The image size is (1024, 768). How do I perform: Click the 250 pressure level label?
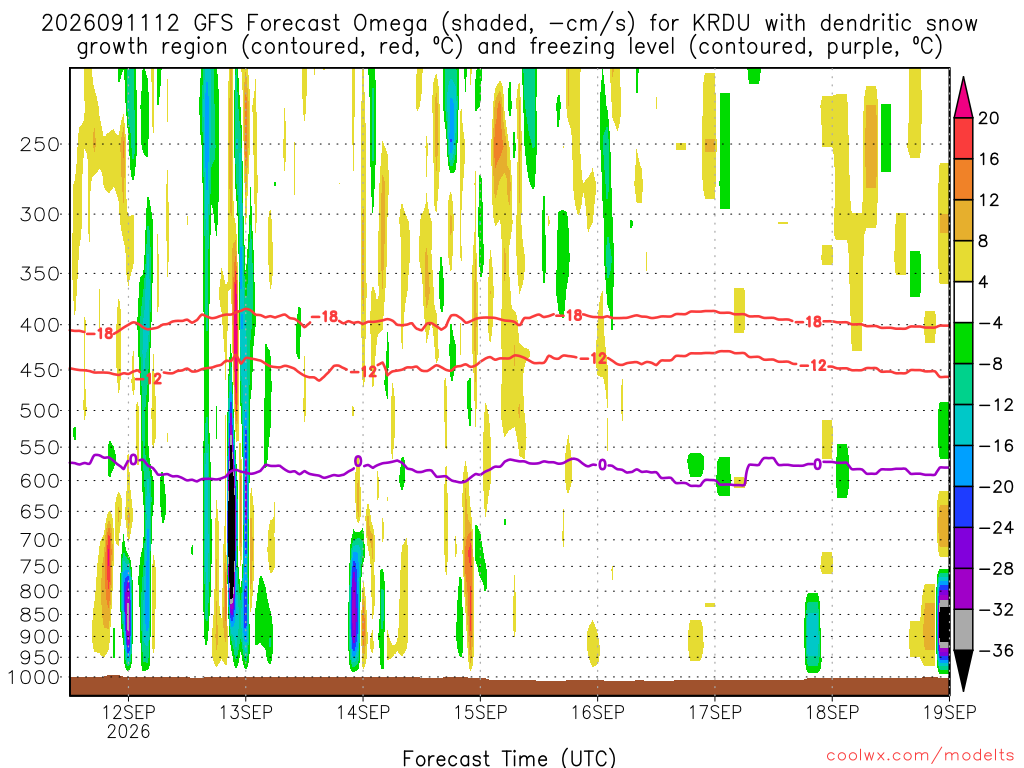(40, 144)
